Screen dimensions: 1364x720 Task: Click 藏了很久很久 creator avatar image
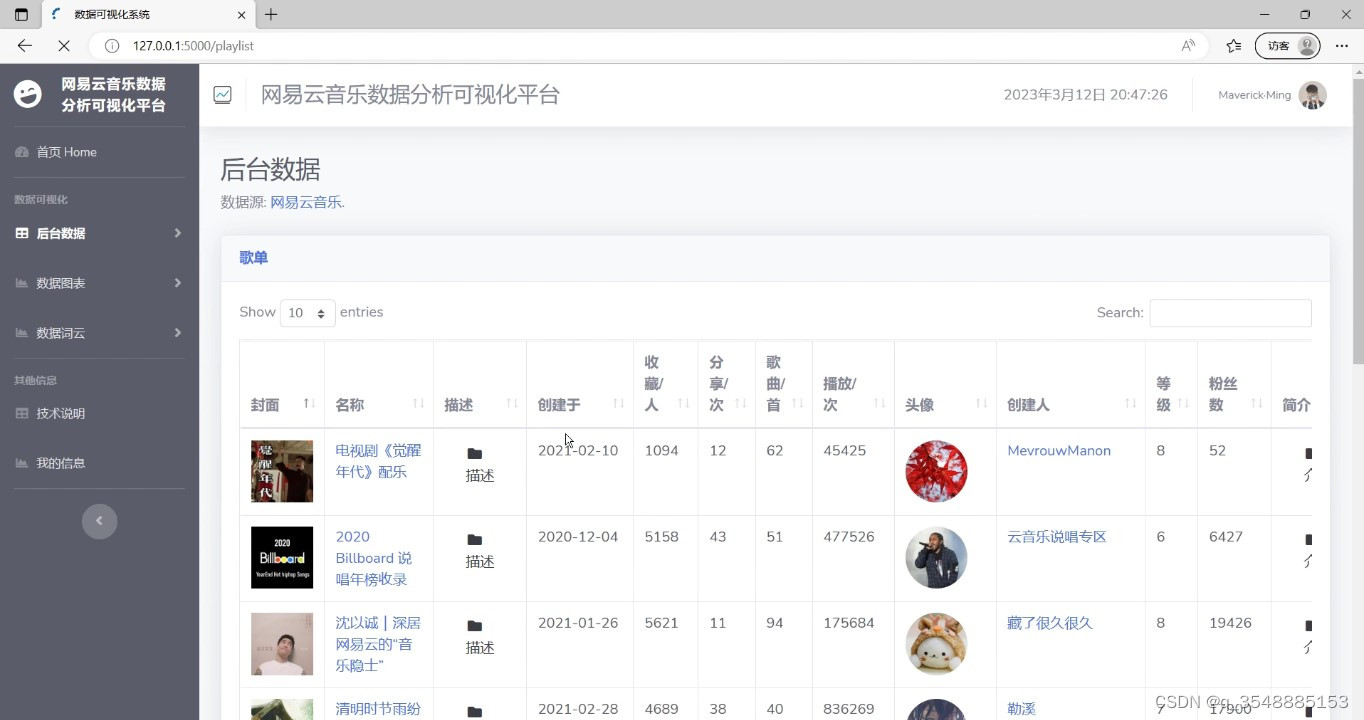[936, 643]
